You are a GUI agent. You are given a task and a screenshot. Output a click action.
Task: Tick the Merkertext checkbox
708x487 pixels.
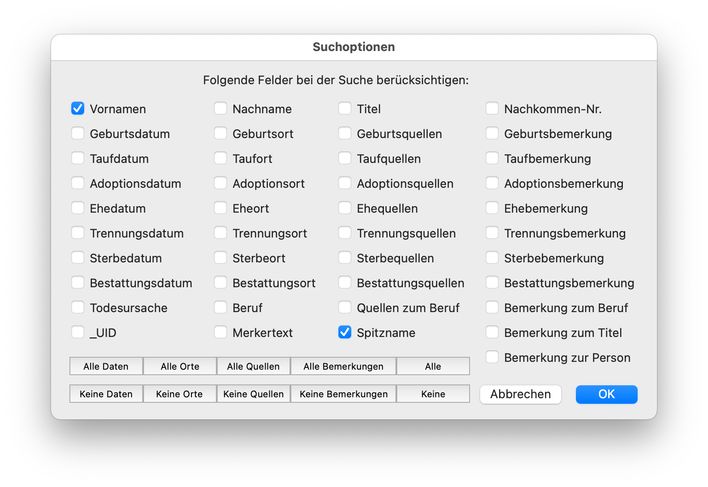(x=221, y=333)
